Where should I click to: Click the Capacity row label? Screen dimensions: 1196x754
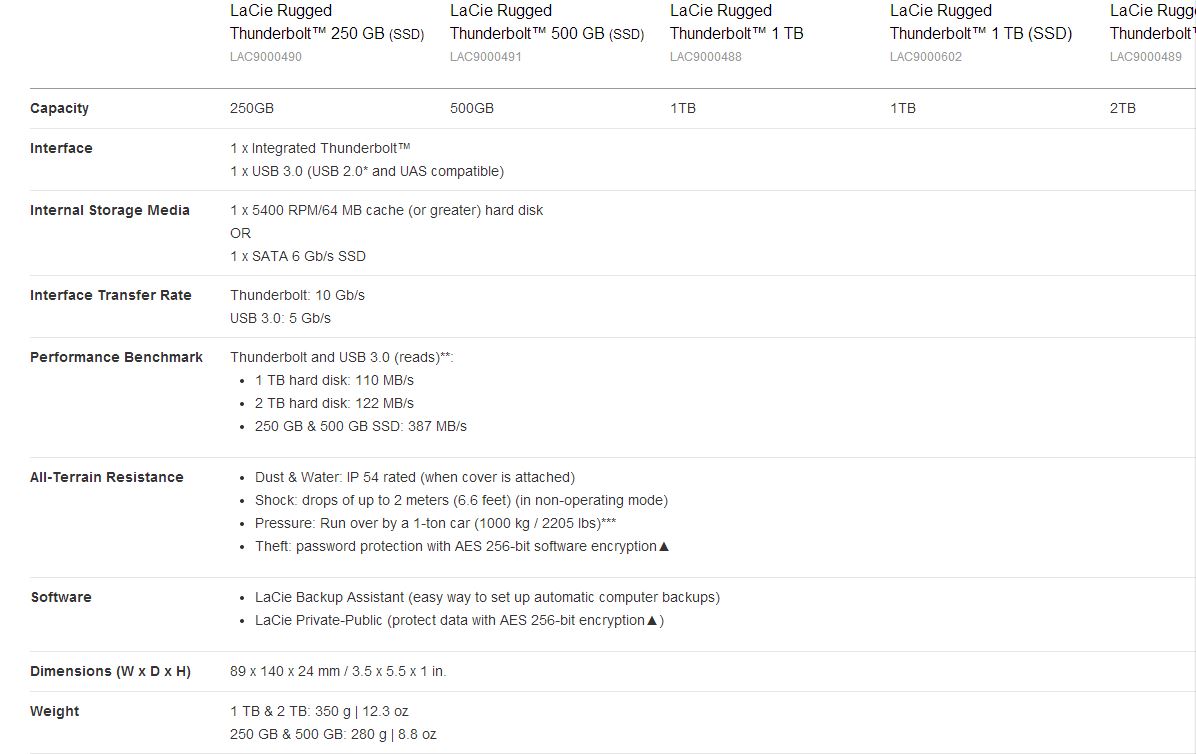click(x=59, y=108)
